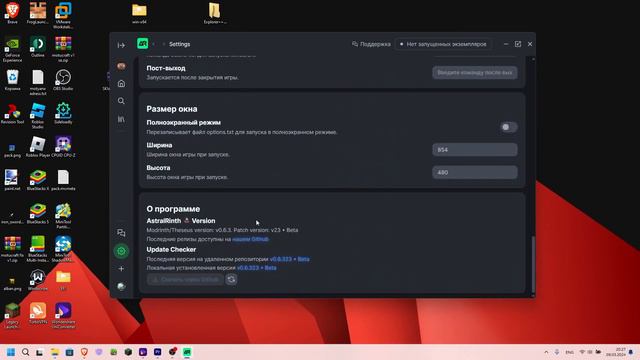Image resolution: width=640 pixels, height=360 pixels.
Task: Click the no running instances status button
Action: pyautogui.click(x=443, y=44)
